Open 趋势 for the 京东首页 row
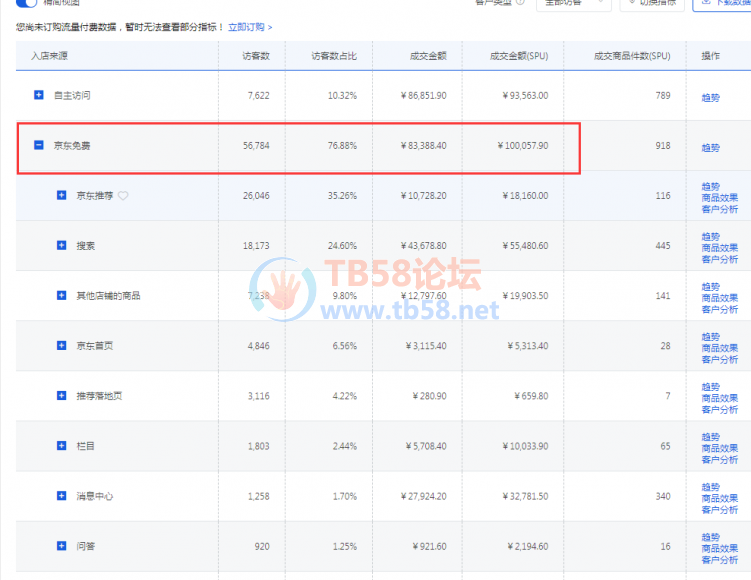751x580 pixels. click(x=710, y=337)
